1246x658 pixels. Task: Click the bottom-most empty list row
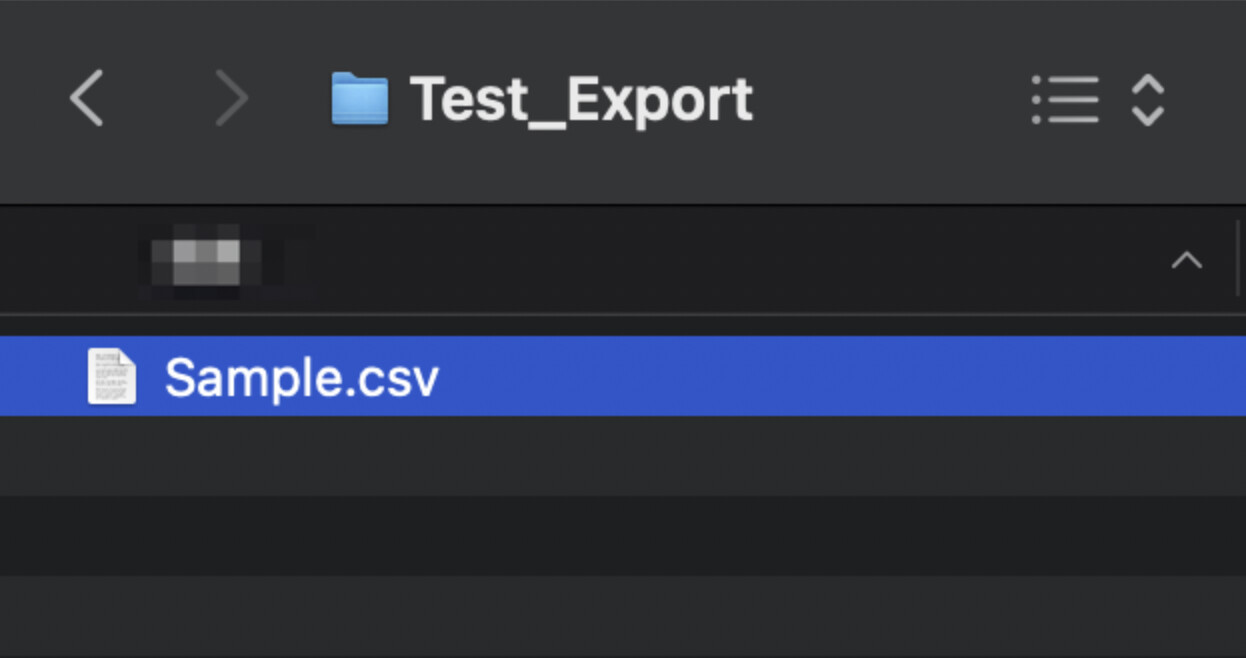point(622,615)
